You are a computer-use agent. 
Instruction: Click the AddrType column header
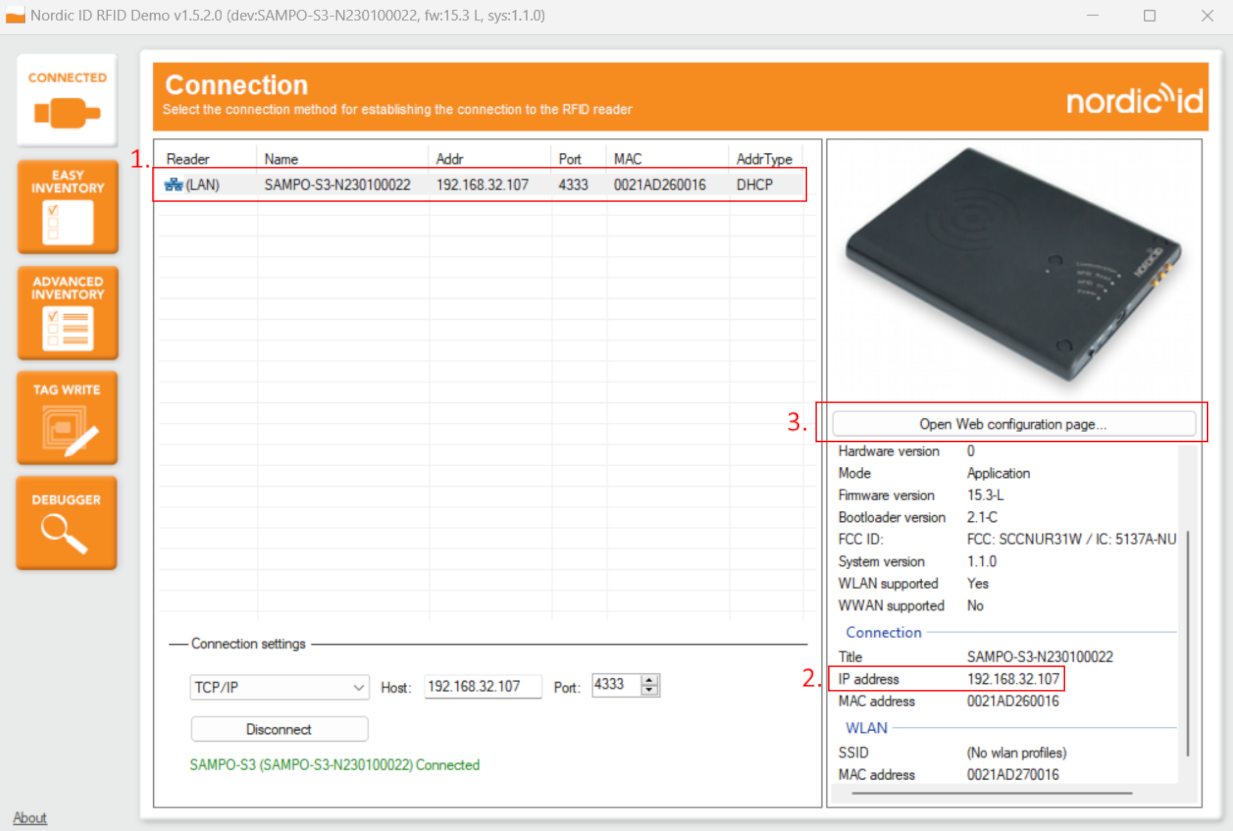point(765,159)
